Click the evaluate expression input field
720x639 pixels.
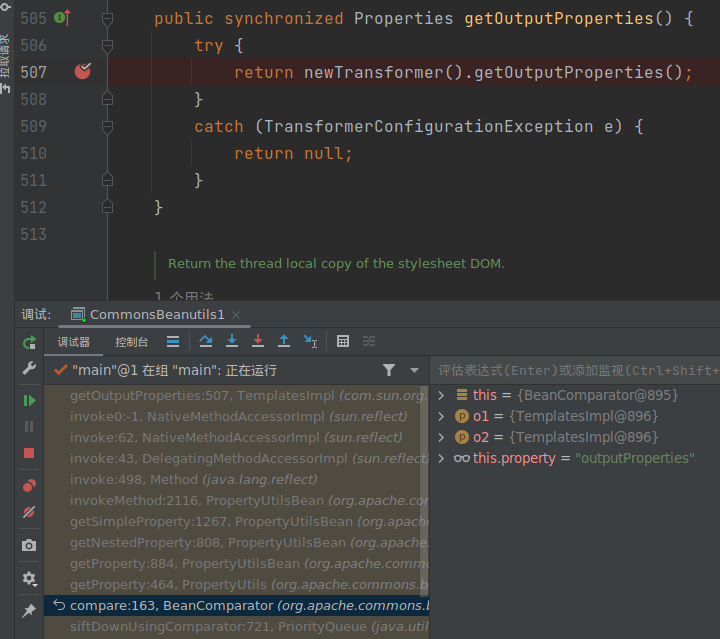click(575, 370)
